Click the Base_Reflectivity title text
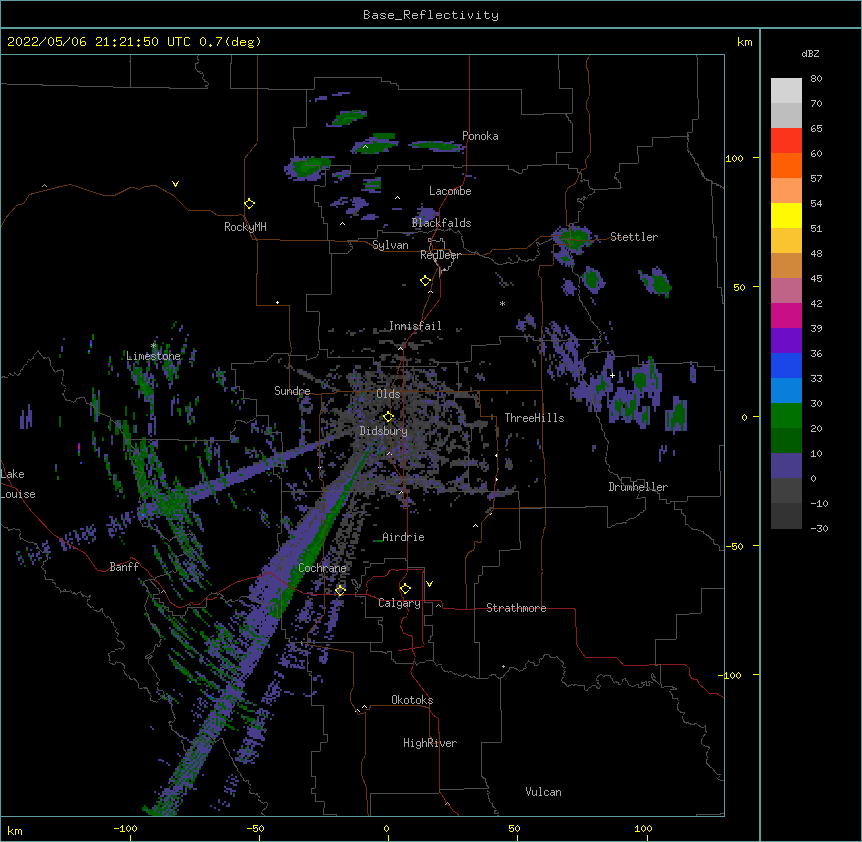862x842 pixels. (431, 15)
